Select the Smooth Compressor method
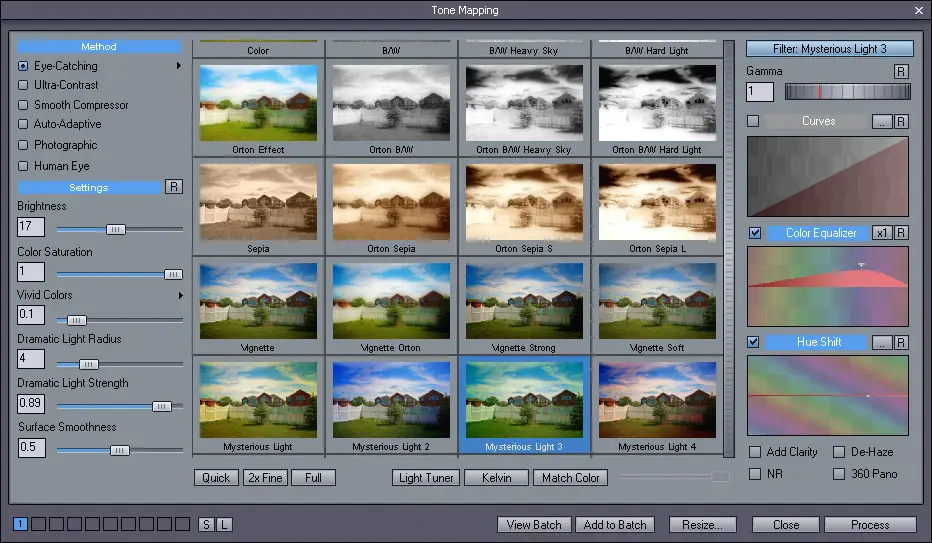 (23, 105)
